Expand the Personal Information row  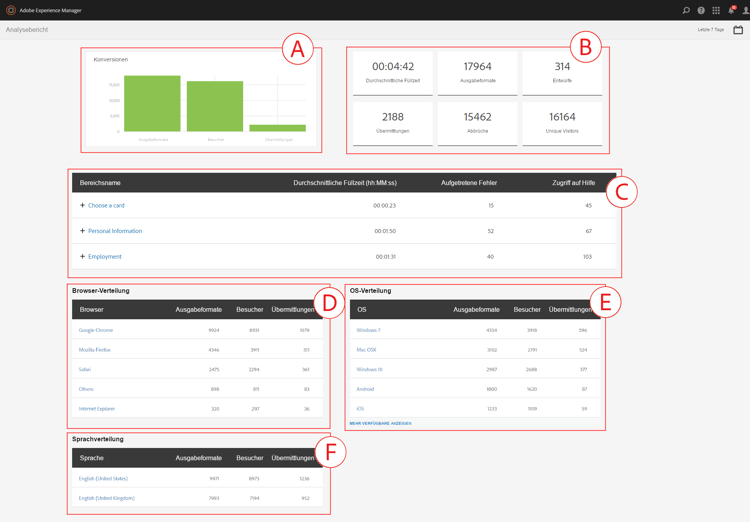coord(82,231)
